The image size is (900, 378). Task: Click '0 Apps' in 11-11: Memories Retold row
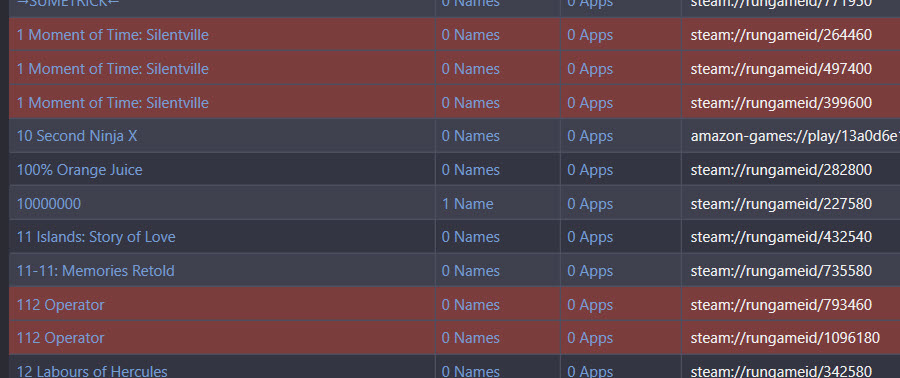[x=590, y=271]
